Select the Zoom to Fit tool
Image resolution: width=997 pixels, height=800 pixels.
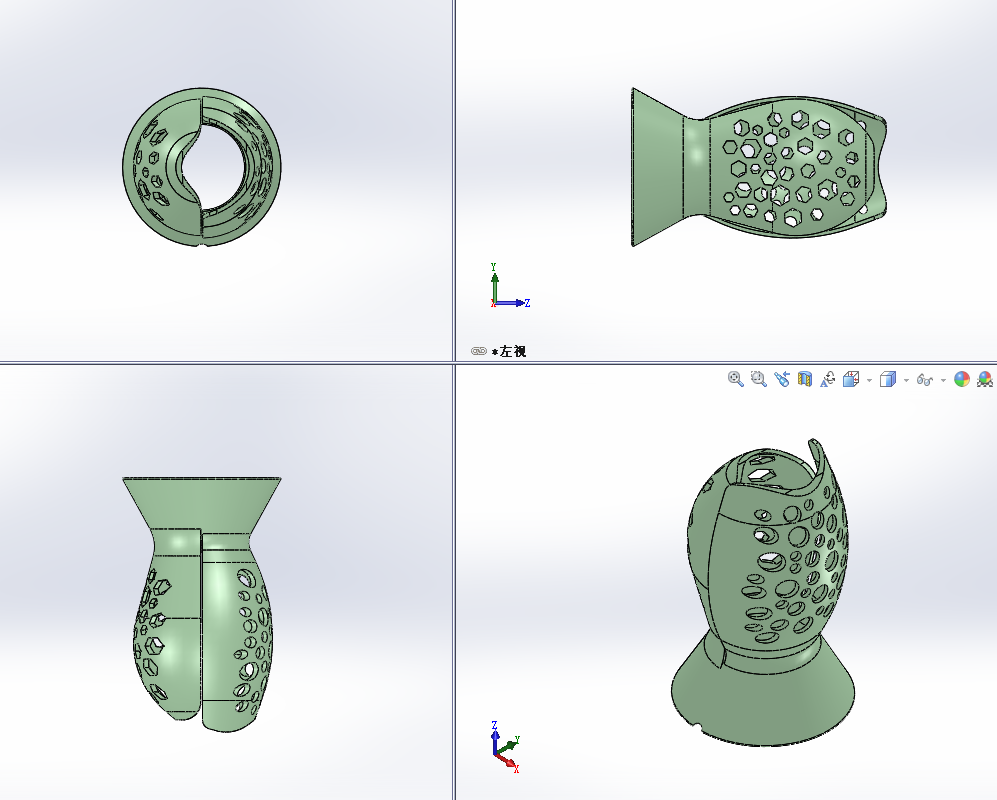click(x=734, y=380)
